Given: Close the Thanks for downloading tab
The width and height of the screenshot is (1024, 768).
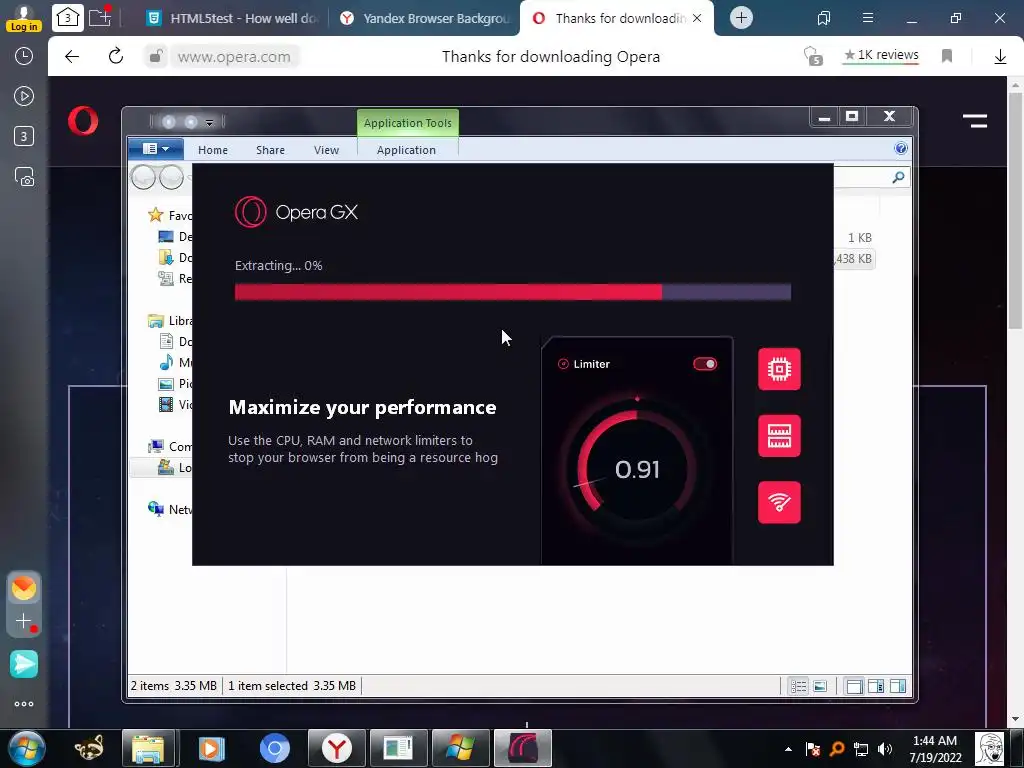Looking at the screenshot, I should click(x=697, y=18).
